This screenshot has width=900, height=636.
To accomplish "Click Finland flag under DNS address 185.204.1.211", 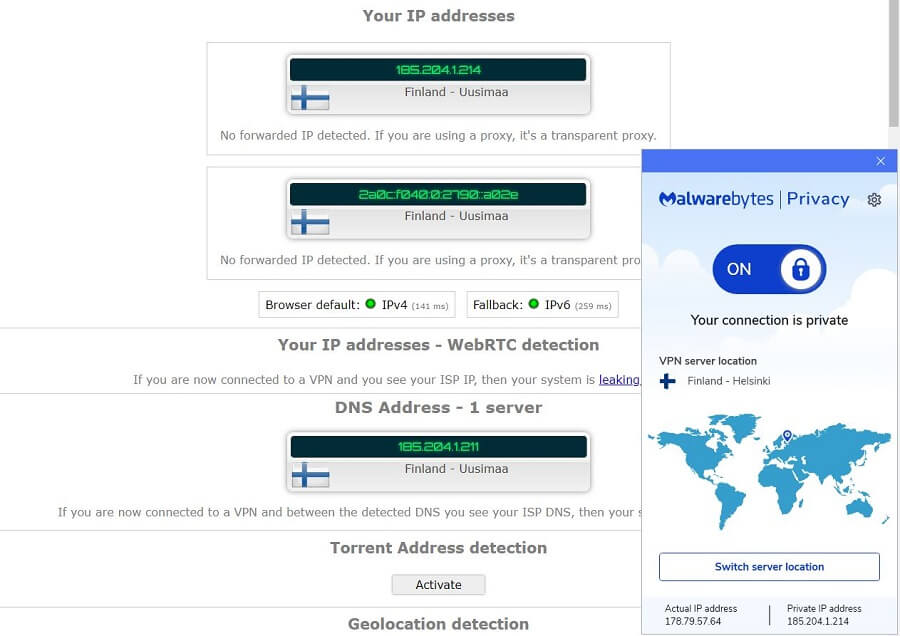I will [311, 475].
